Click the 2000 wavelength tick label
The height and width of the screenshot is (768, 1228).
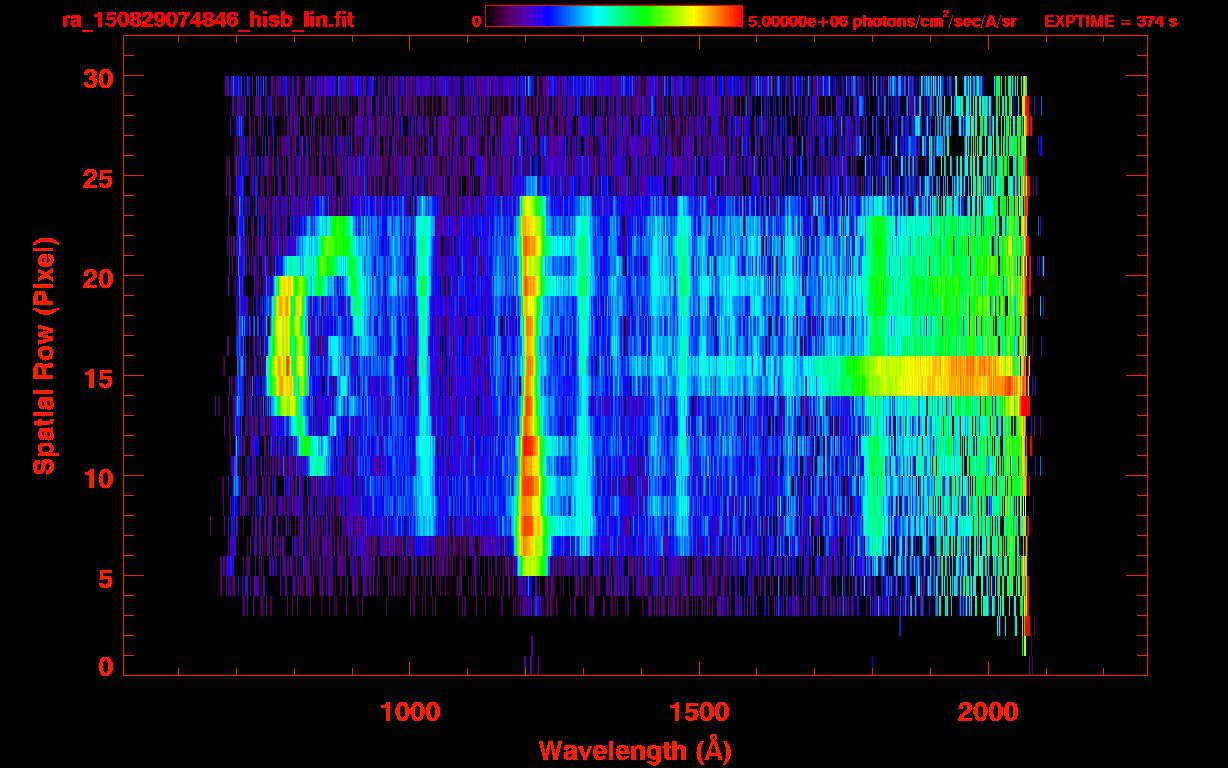coord(987,712)
